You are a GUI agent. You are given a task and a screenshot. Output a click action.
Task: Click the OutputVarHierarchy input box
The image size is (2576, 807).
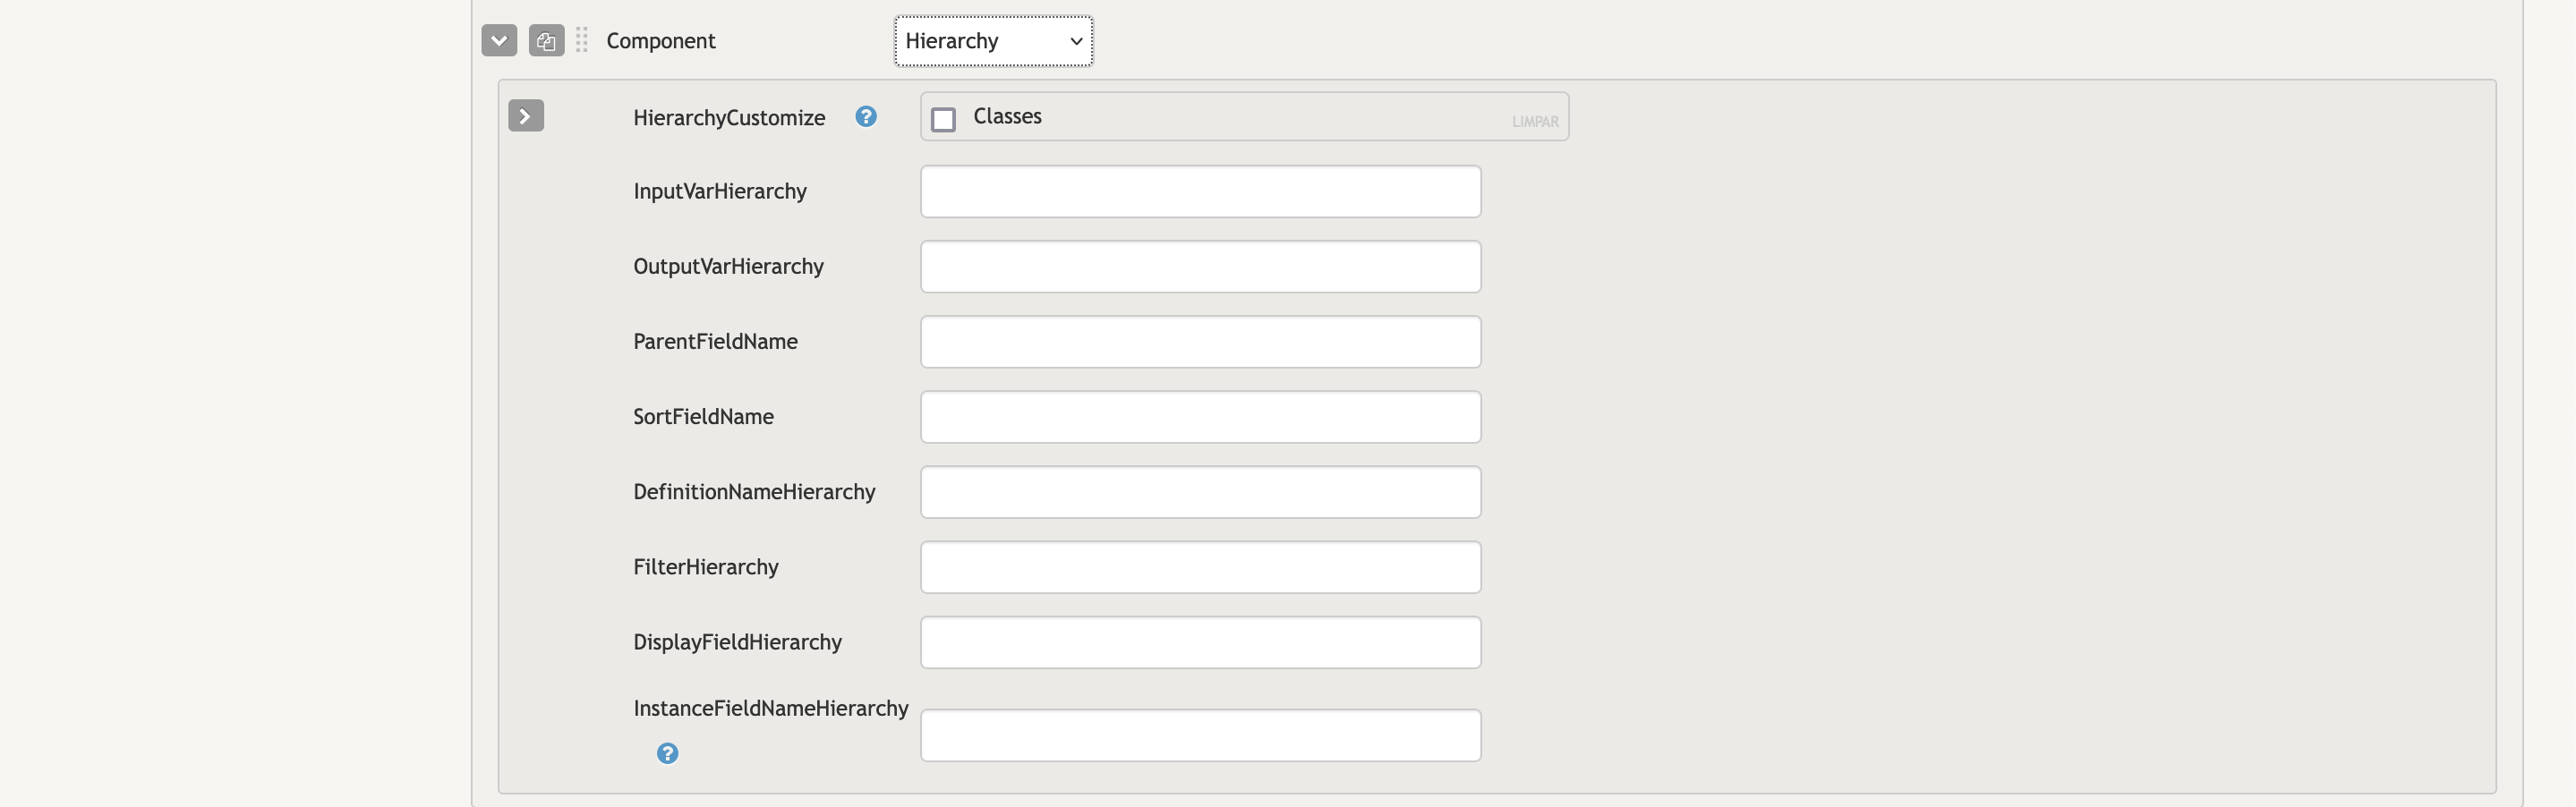pos(1200,267)
